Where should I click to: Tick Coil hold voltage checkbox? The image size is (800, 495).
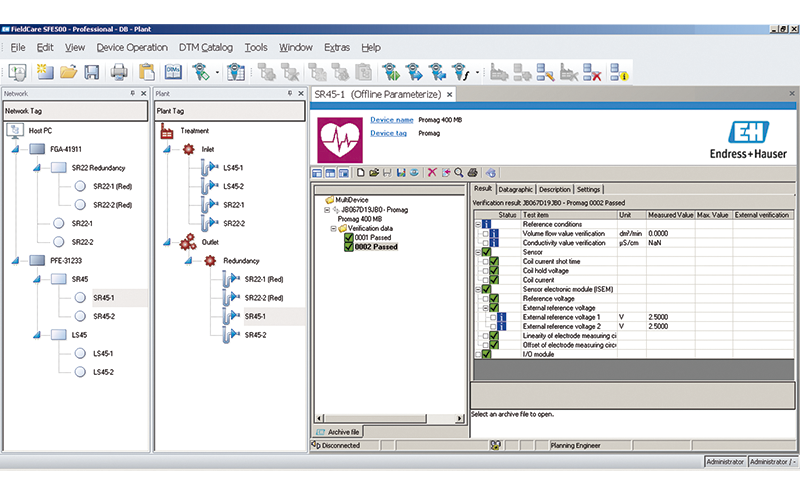tap(486, 271)
